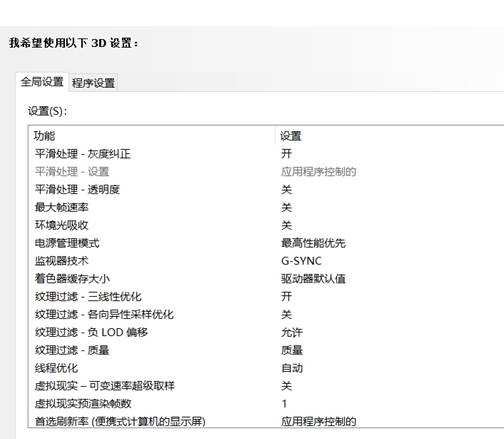The height and width of the screenshot is (439, 504).
Task: Select the 最大帧速率 feature row
Action: pyautogui.click(x=267, y=207)
